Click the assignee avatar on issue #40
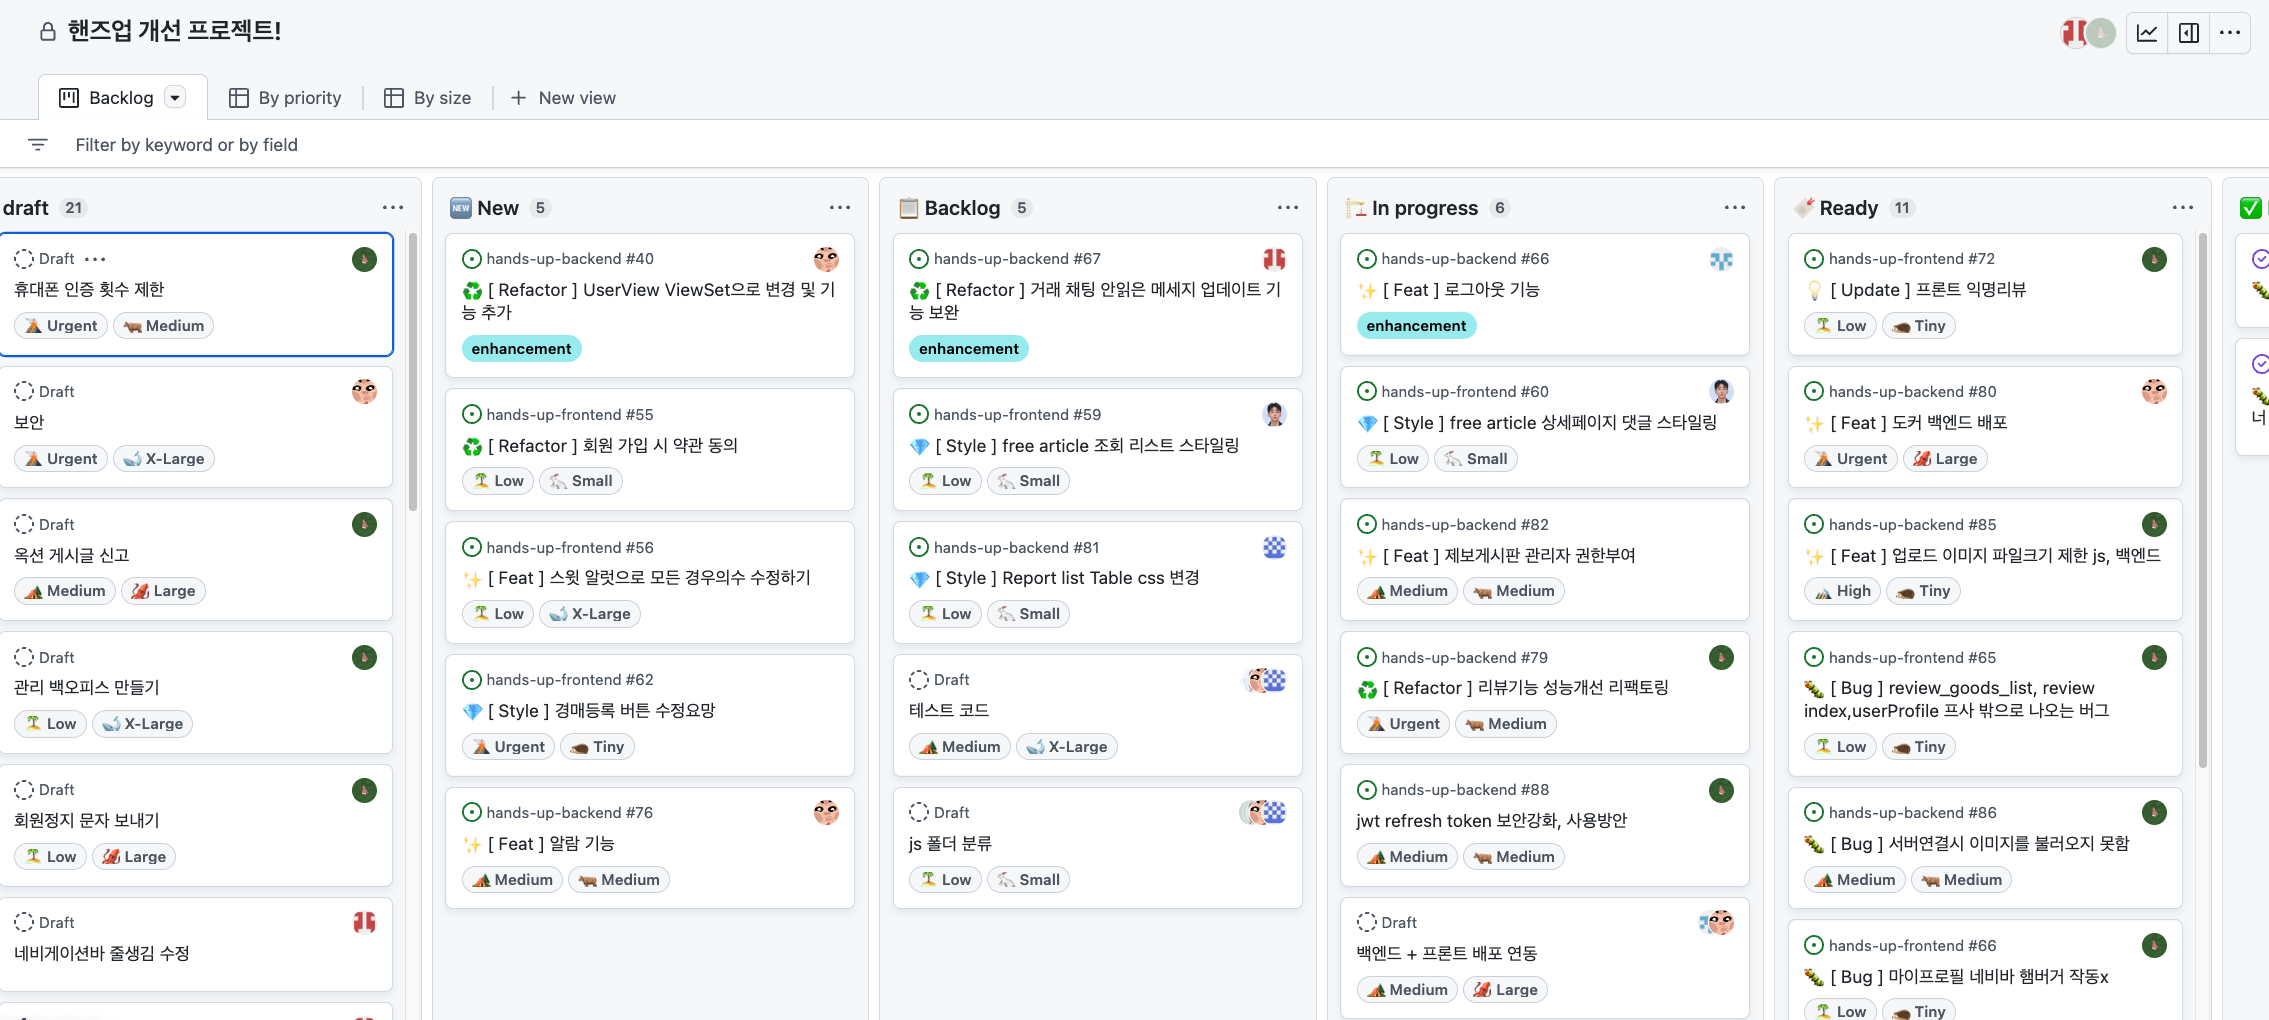Viewport: 2269px width, 1020px height. (826, 259)
